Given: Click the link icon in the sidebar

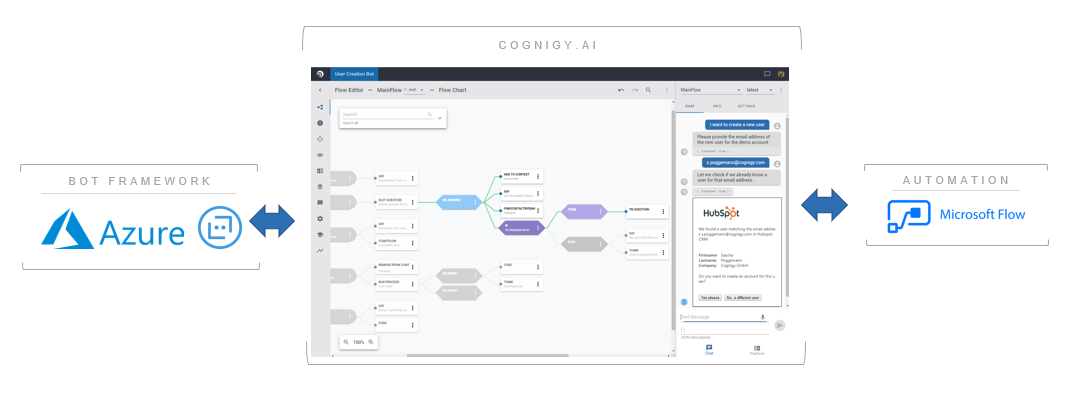Looking at the screenshot, I should pos(320,155).
